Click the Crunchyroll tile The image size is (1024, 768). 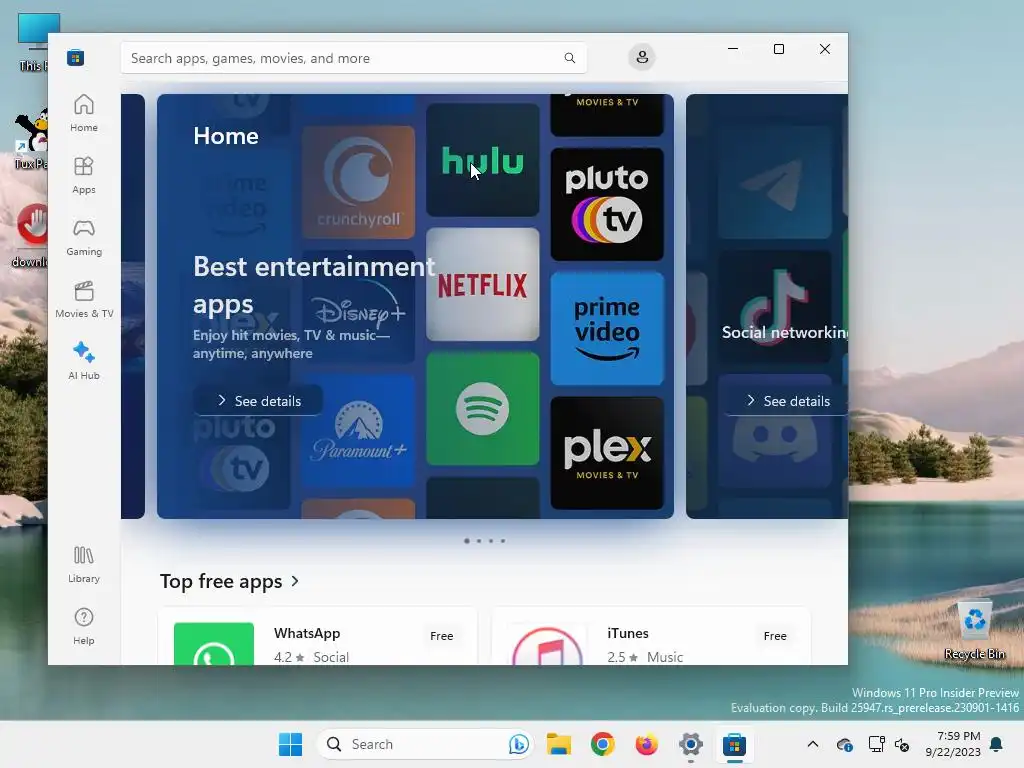point(358,182)
